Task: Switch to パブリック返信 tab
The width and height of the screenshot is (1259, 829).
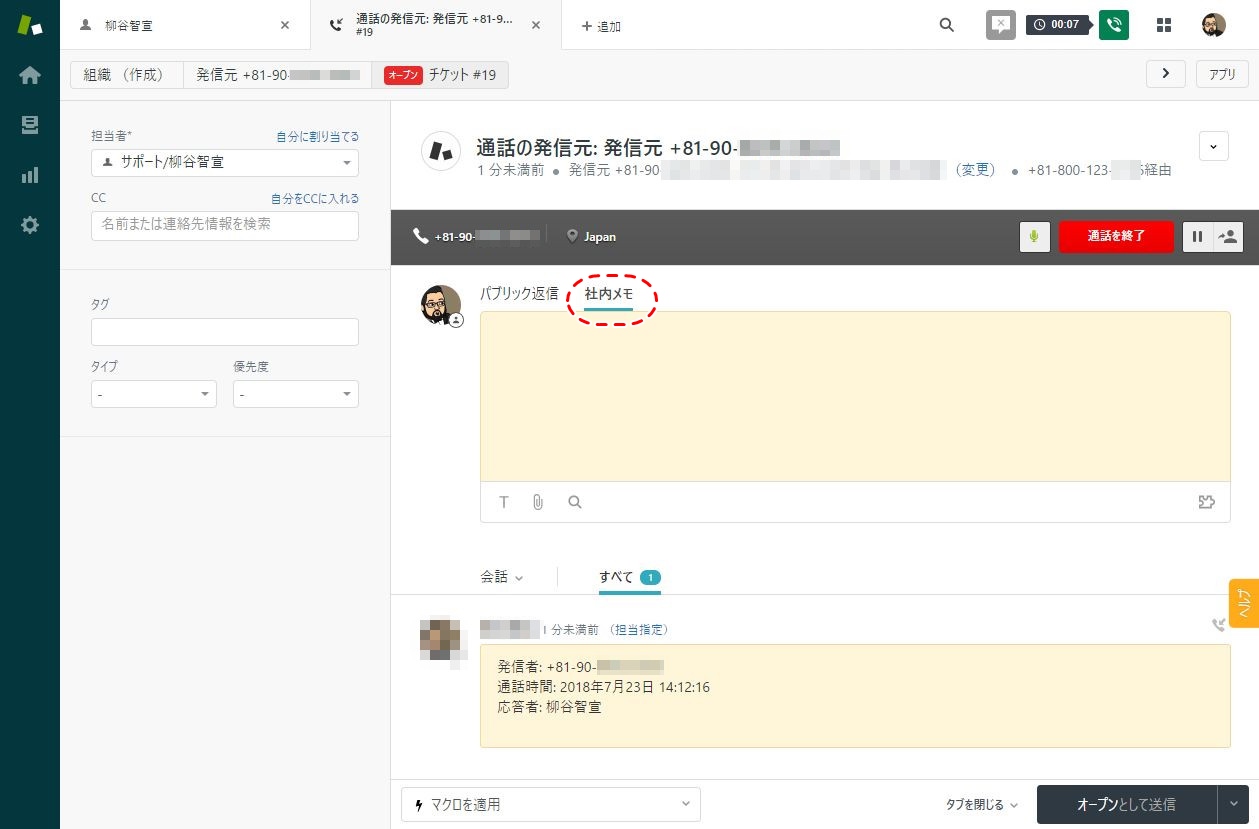Action: (519, 294)
